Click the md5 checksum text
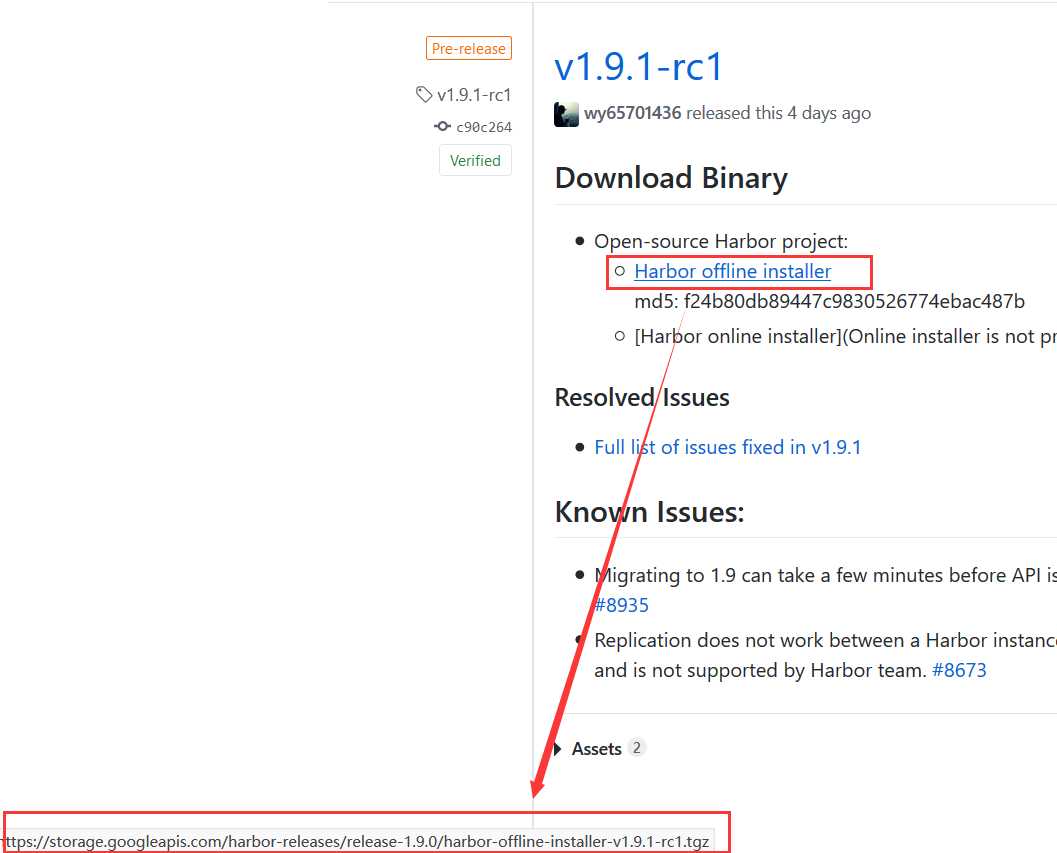The height and width of the screenshot is (853, 1057). pyautogui.click(x=829, y=301)
